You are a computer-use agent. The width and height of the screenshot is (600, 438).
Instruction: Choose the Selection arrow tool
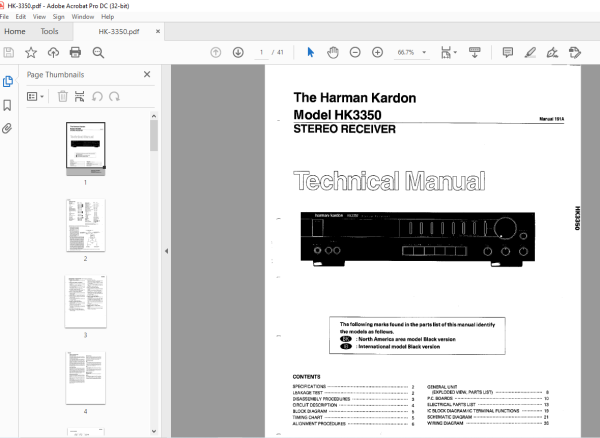(311, 52)
